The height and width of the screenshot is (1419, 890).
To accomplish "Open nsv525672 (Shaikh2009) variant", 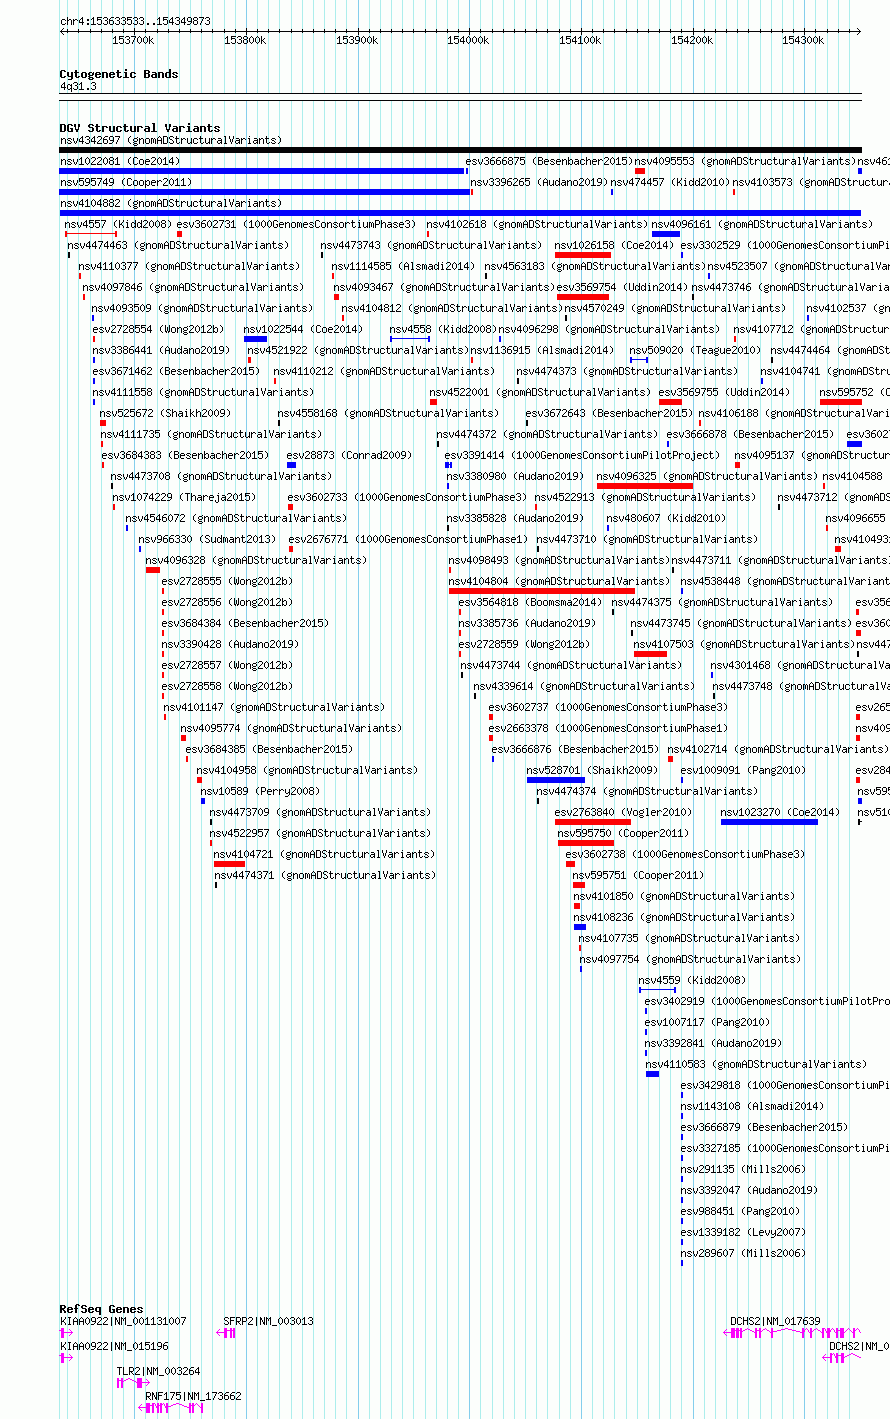I will coord(165,413).
